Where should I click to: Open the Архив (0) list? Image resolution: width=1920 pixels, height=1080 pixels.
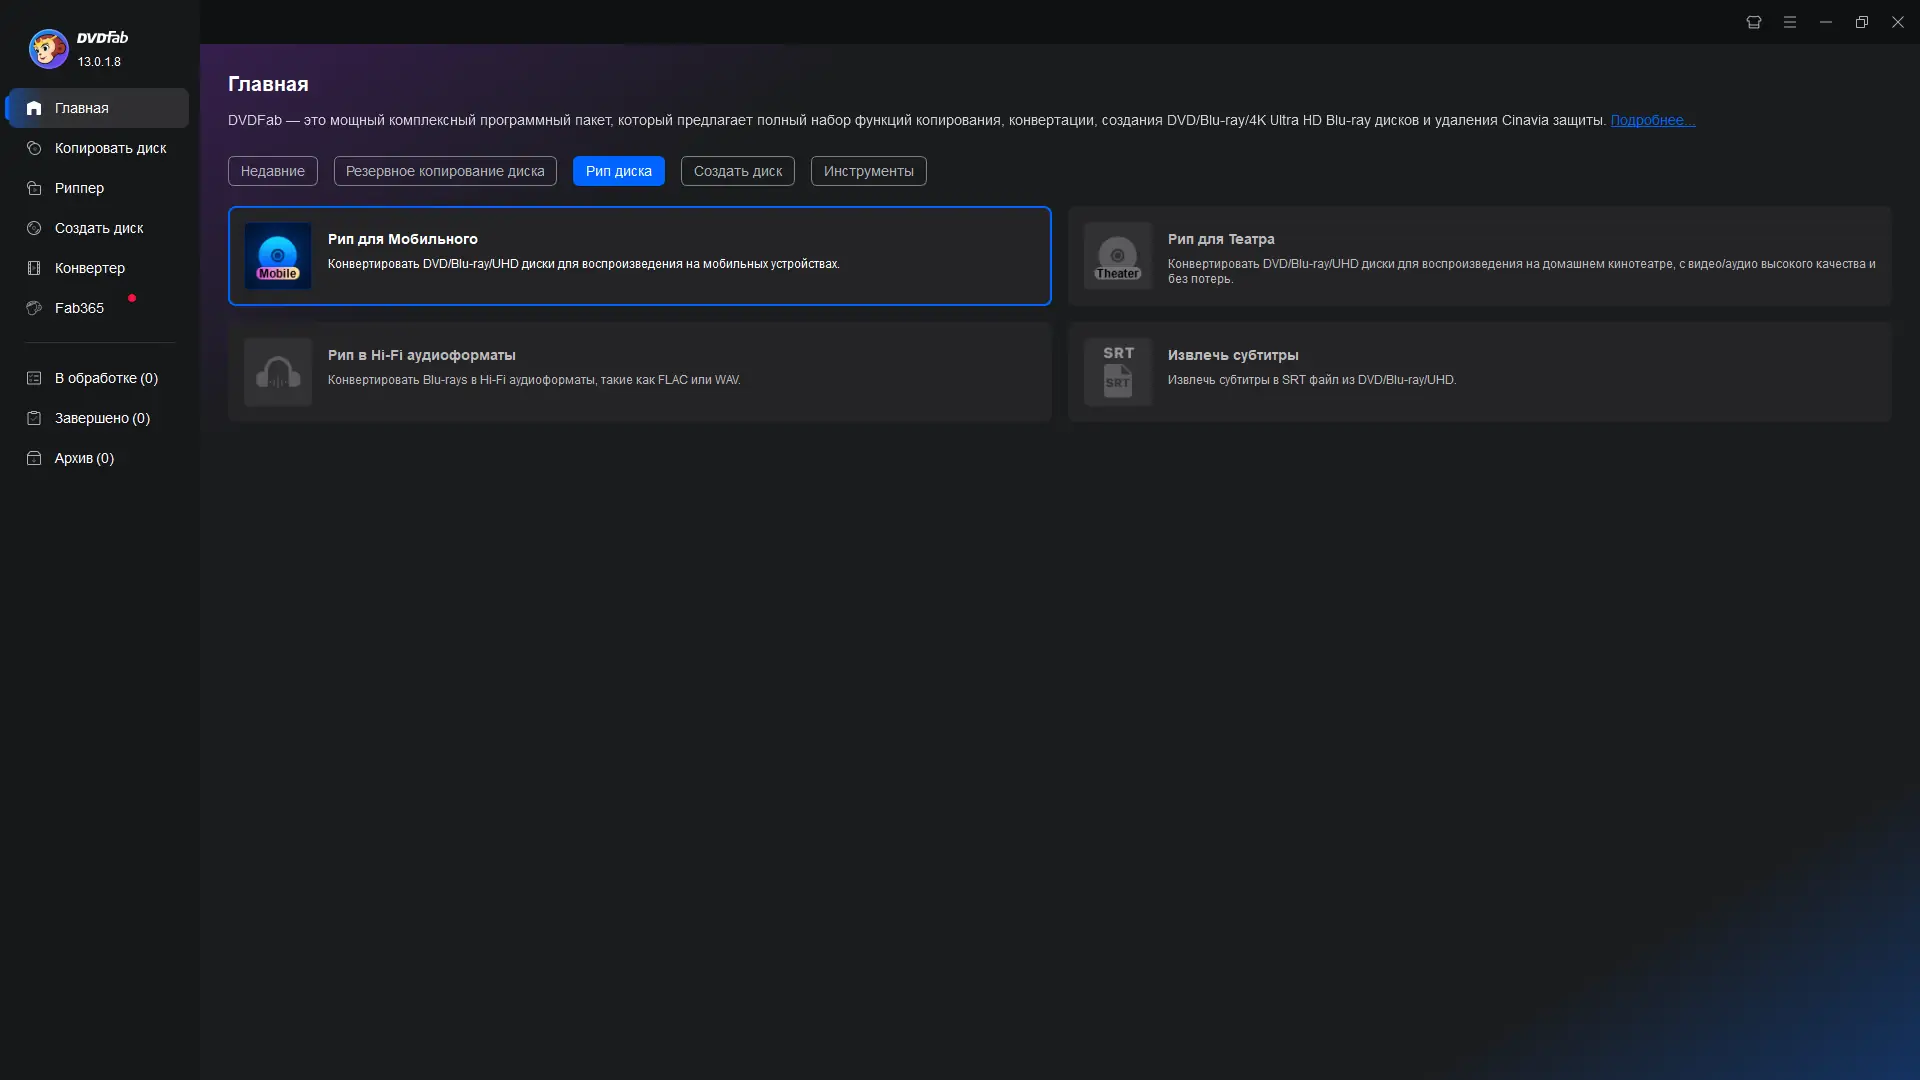pyautogui.click(x=84, y=458)
